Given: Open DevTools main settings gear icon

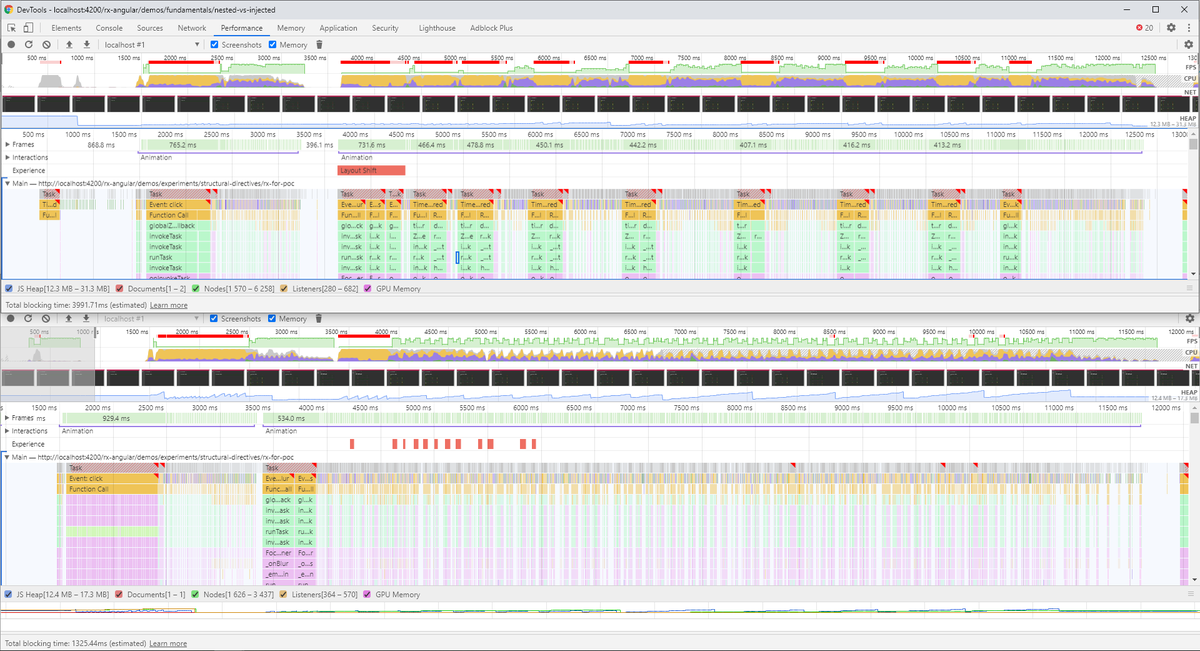Looking at the screenshot, I should point(1171,28).
